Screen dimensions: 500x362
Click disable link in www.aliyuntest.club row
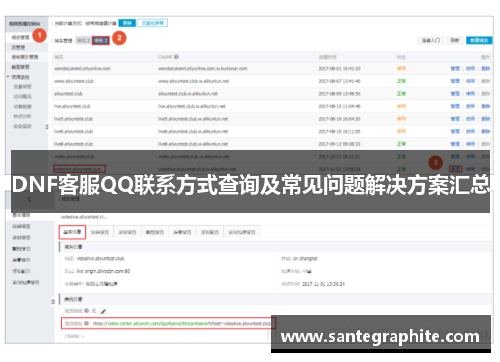(470, 81)
